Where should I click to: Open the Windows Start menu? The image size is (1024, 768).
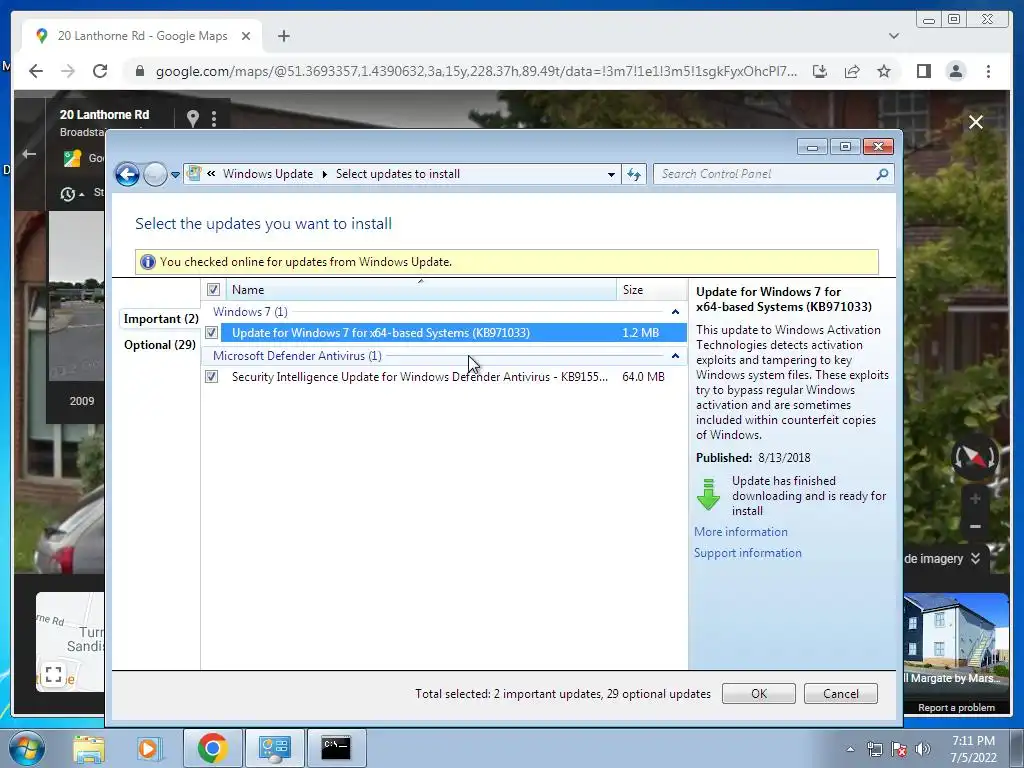coord(27,748)
